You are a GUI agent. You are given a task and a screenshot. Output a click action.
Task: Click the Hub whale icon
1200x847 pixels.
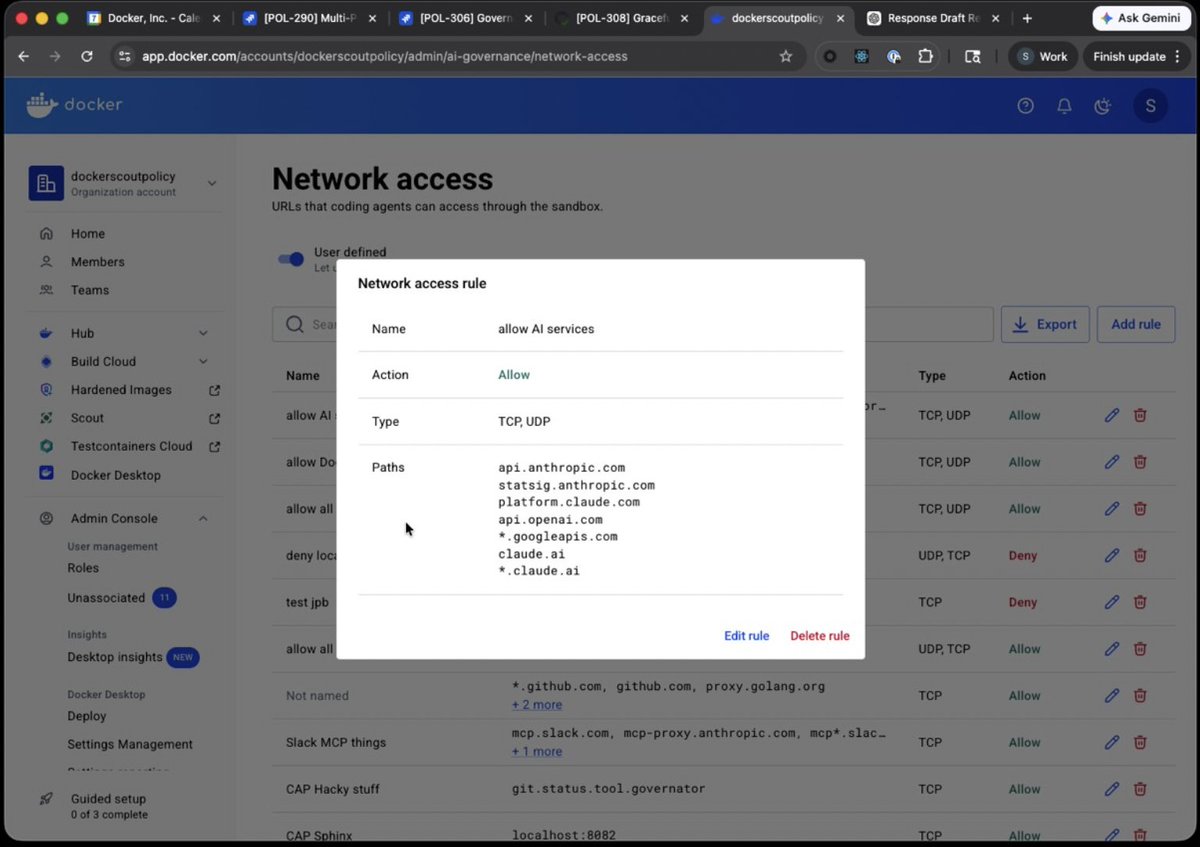tap(46, 333)
